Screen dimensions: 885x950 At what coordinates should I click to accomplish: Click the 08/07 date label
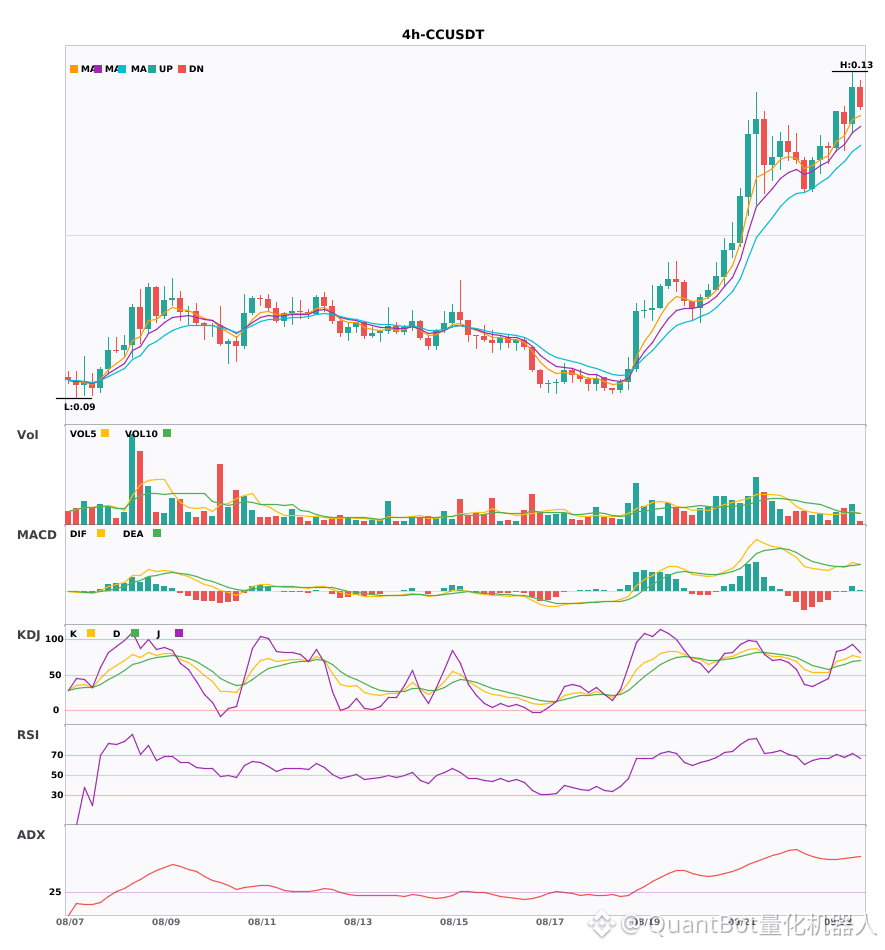[x=70, y=922]
